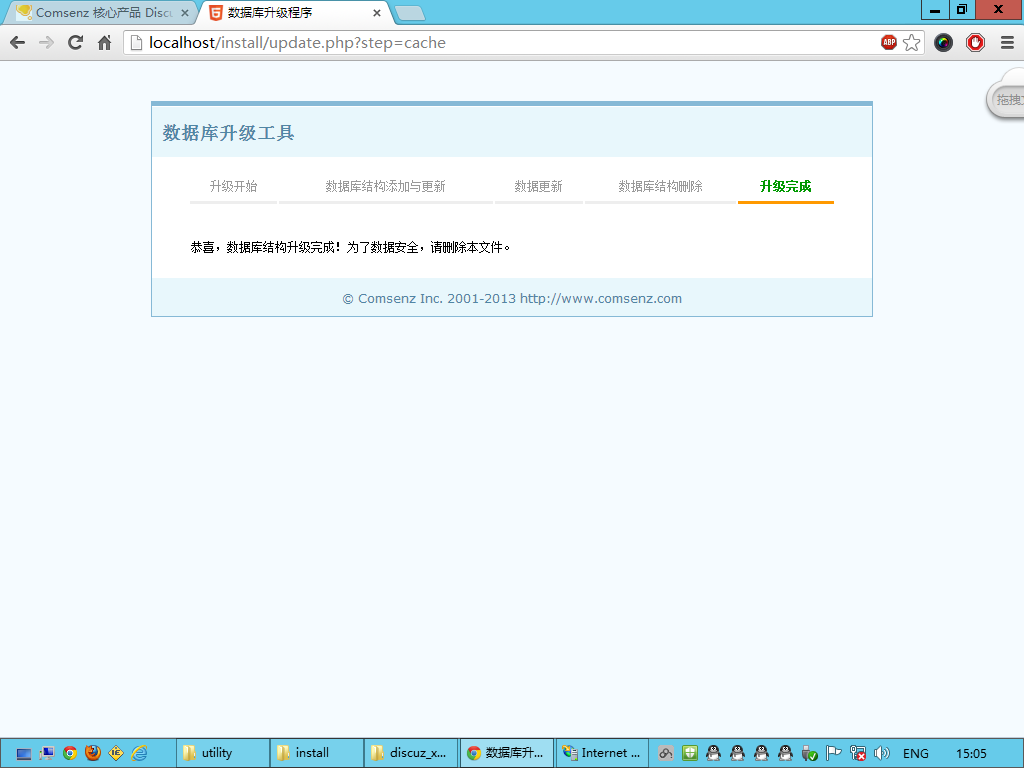Switch to the install folder taskbar button
The width and height of the screenshot is (1024, 768).
[317, 753]
